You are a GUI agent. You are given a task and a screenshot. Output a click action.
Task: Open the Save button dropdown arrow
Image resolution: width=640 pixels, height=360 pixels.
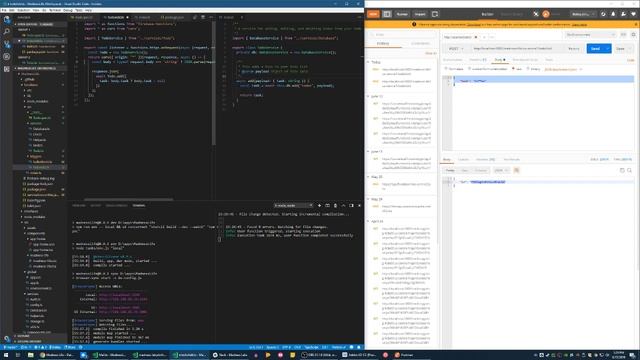pyautogui.click(x=630, y=49)
